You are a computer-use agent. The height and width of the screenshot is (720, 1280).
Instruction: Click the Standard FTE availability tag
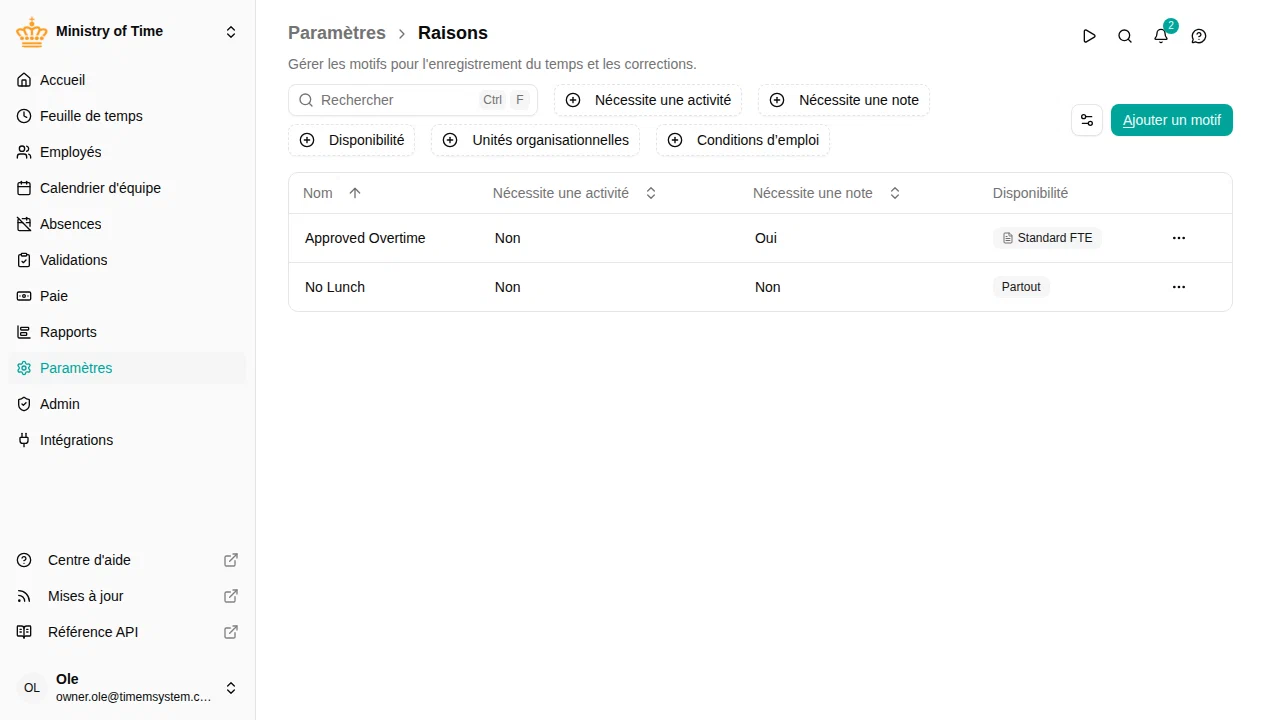tap(1047, 238)
